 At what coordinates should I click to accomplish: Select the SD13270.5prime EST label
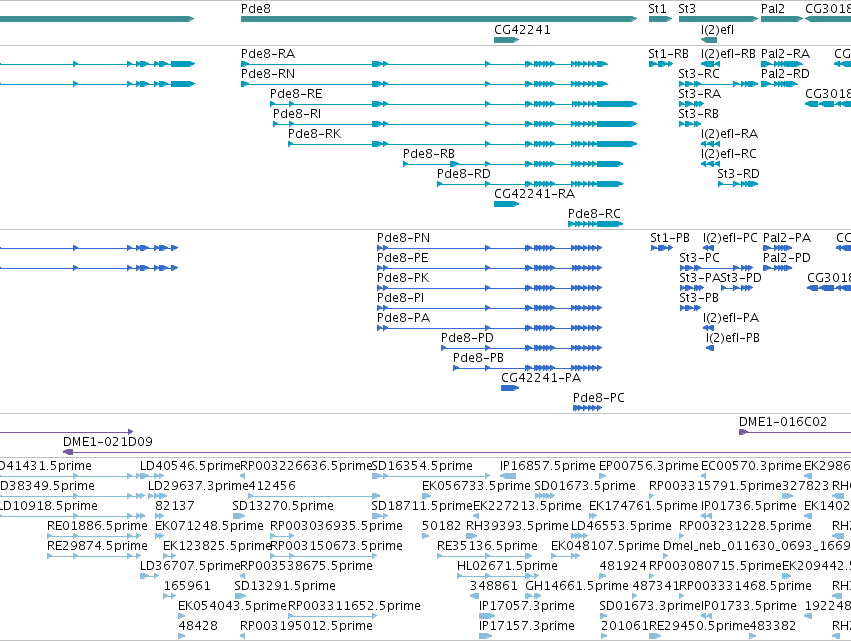(283, 506)
